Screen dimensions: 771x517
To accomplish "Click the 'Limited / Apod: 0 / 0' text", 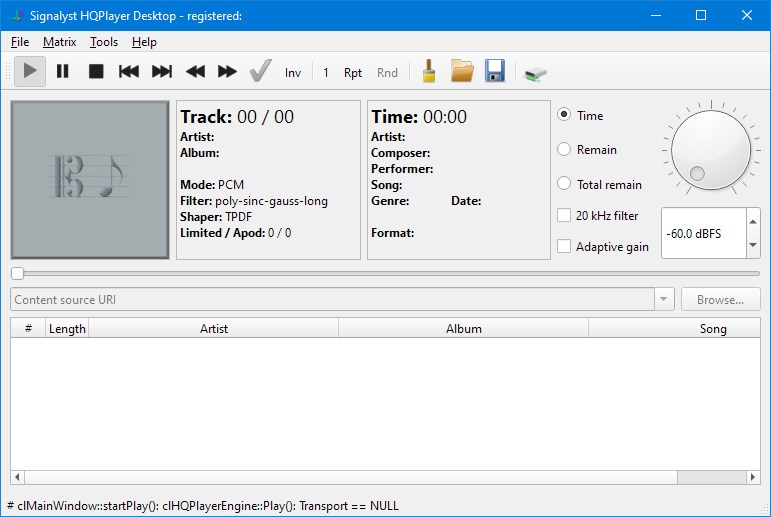I will click(x=236, y=233).
